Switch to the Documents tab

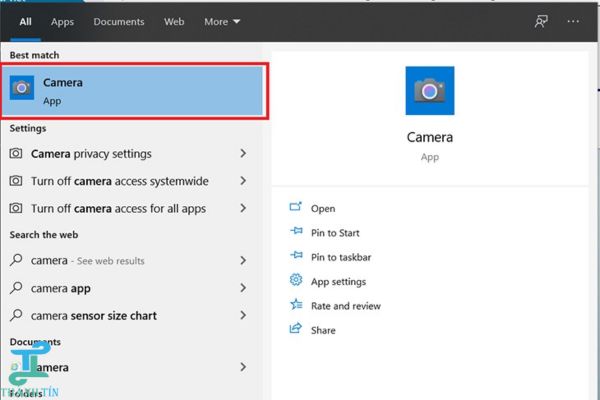pyautogui.click(x=118, y=21)
